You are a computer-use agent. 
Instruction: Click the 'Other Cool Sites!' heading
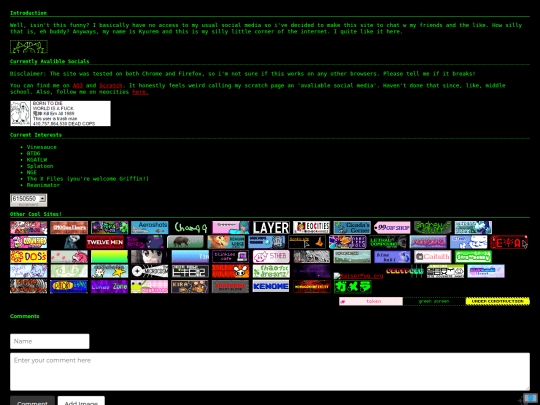(36, 214)
